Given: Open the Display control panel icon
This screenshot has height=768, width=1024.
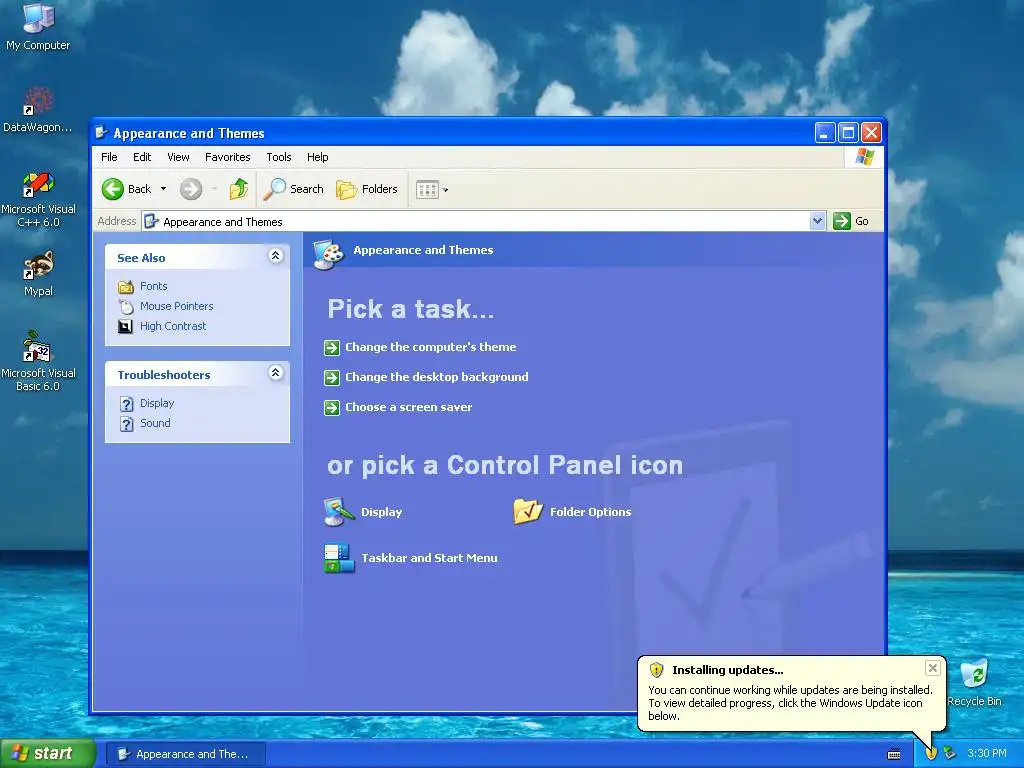Looking at the screenshot, I should pos(363,512).
